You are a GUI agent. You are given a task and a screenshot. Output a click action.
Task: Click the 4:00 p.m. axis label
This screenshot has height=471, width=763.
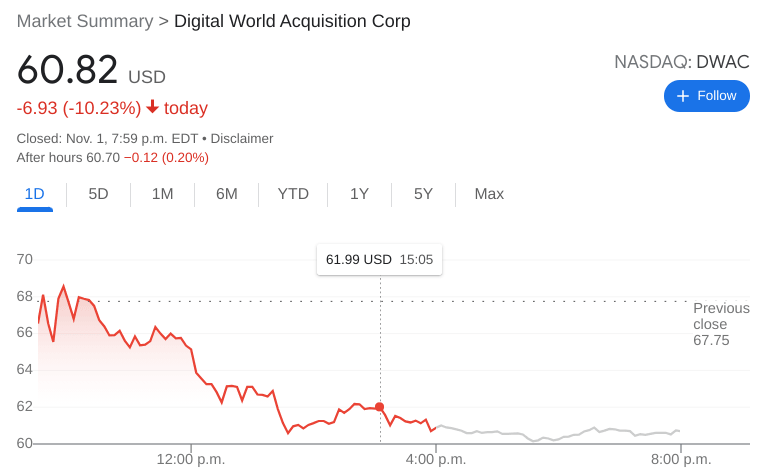coord(435,459)
